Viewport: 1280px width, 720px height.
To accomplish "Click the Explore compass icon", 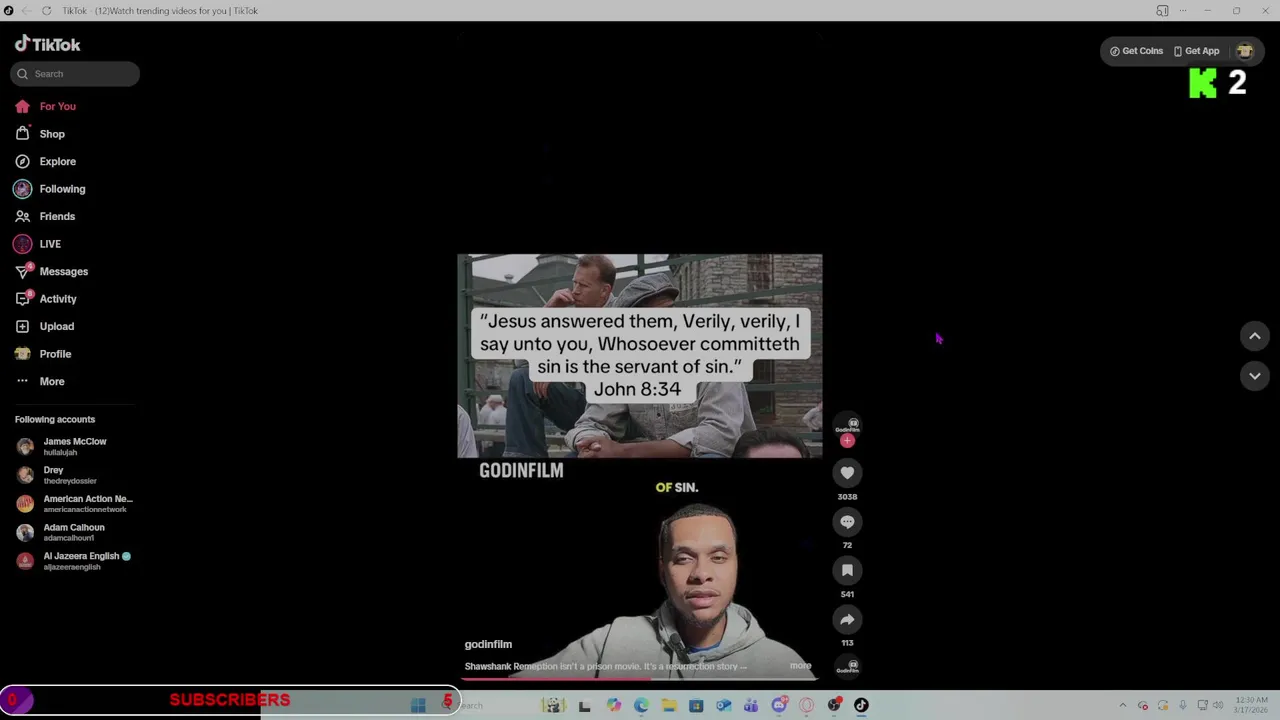I will pyautogui.click(x=22, y=161).
